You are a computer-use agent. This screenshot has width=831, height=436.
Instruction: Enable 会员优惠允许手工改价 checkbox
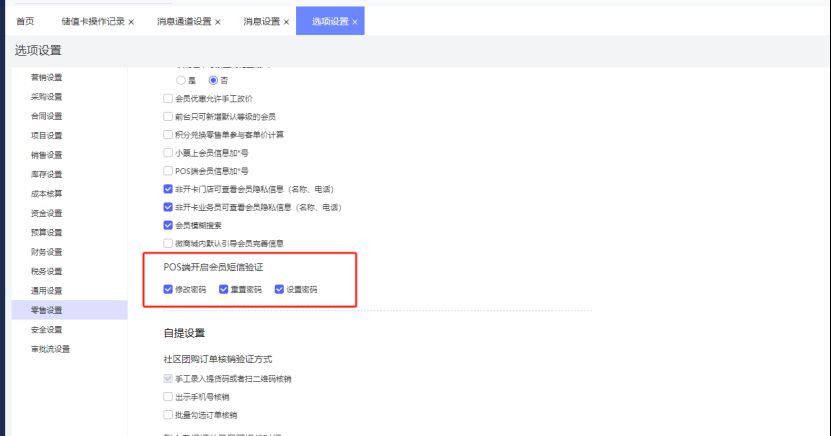pos(168,99)
